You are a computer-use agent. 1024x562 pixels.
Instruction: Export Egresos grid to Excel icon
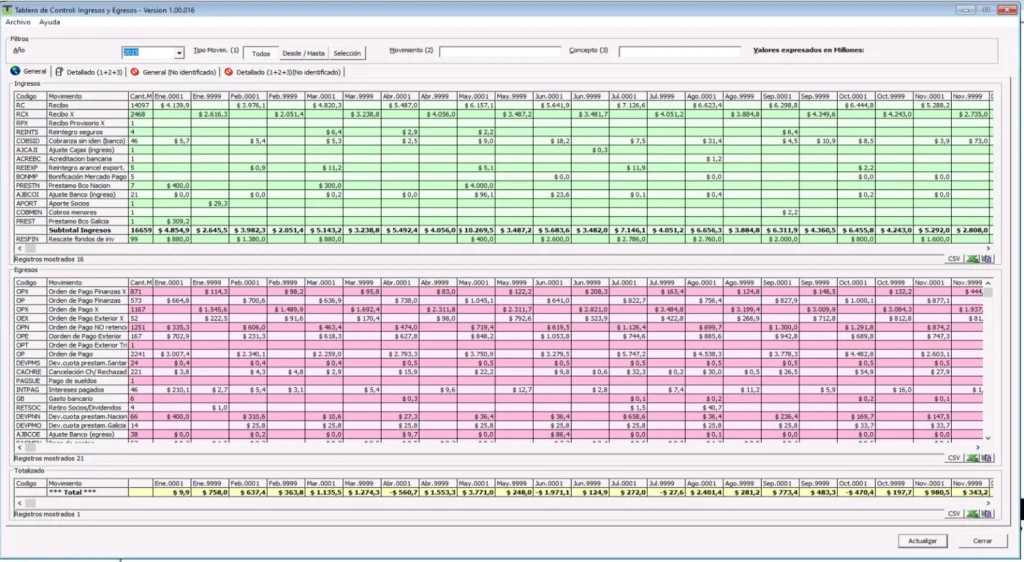[971, 457]
